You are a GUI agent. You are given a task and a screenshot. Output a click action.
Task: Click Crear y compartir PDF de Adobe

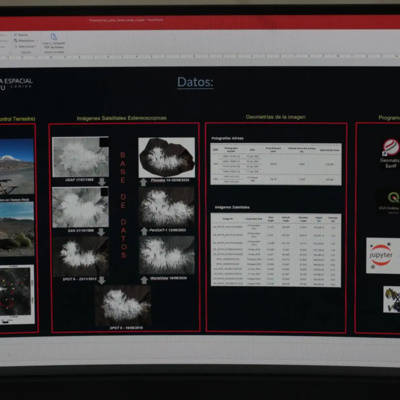54,42
